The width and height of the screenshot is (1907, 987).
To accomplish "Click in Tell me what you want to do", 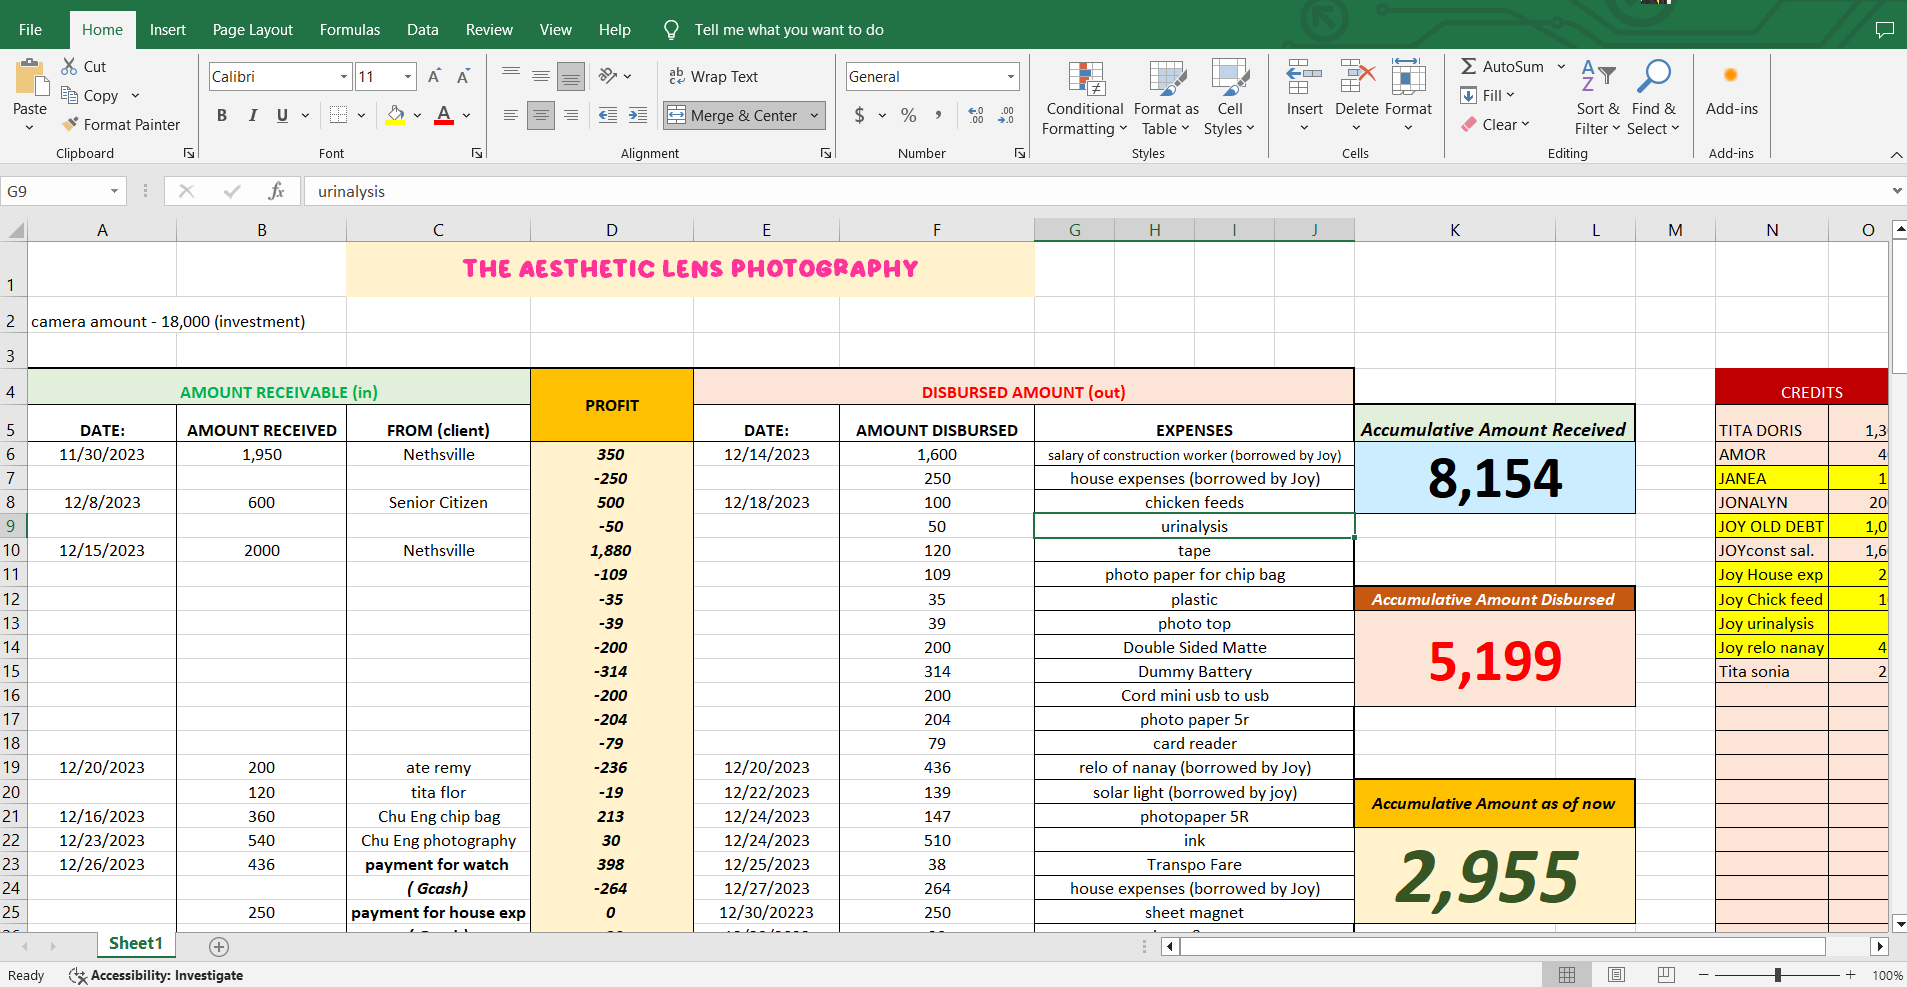I will (x=789, y=29).
